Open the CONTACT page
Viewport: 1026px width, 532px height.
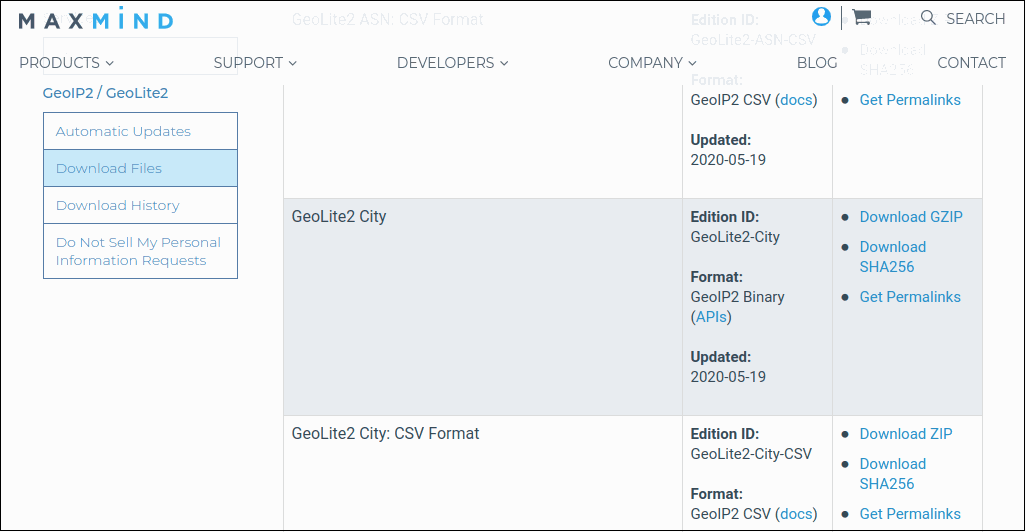[x=971, y=63]
